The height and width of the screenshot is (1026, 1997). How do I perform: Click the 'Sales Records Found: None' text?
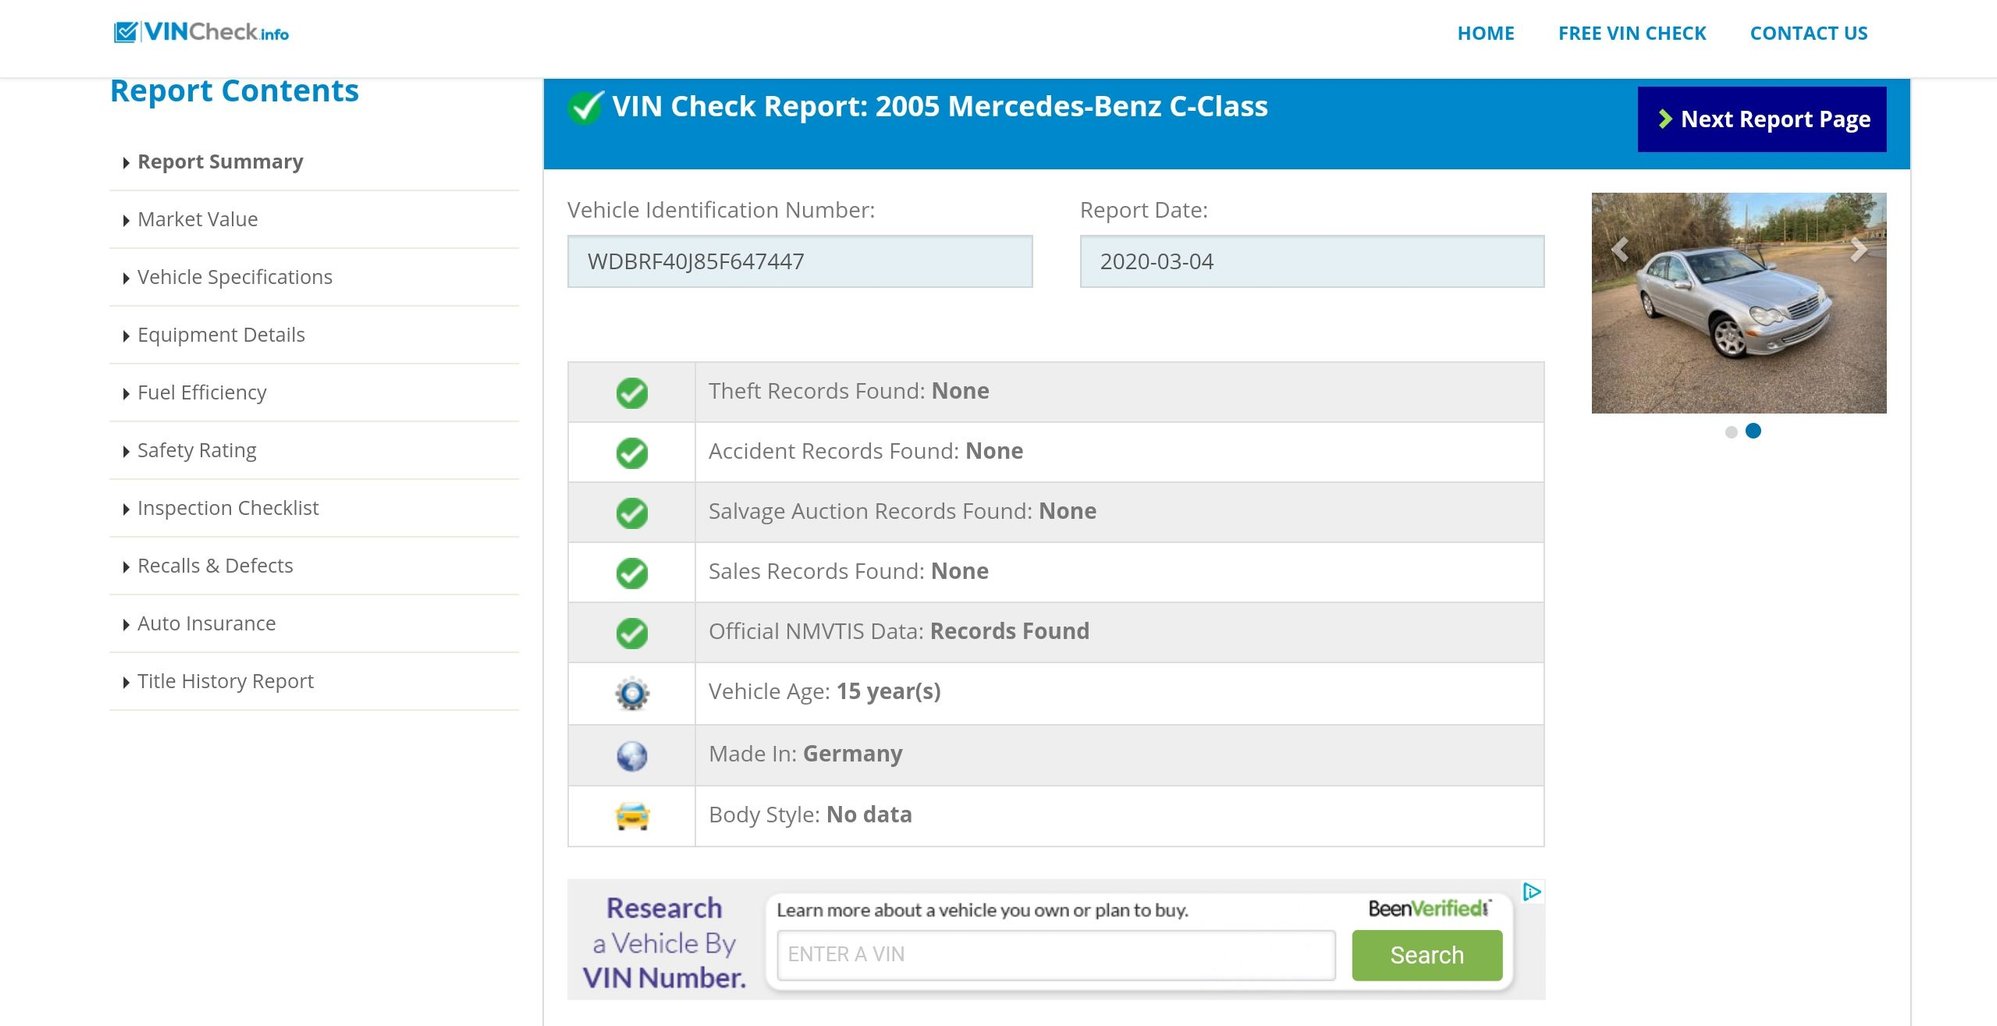point(849,571)
